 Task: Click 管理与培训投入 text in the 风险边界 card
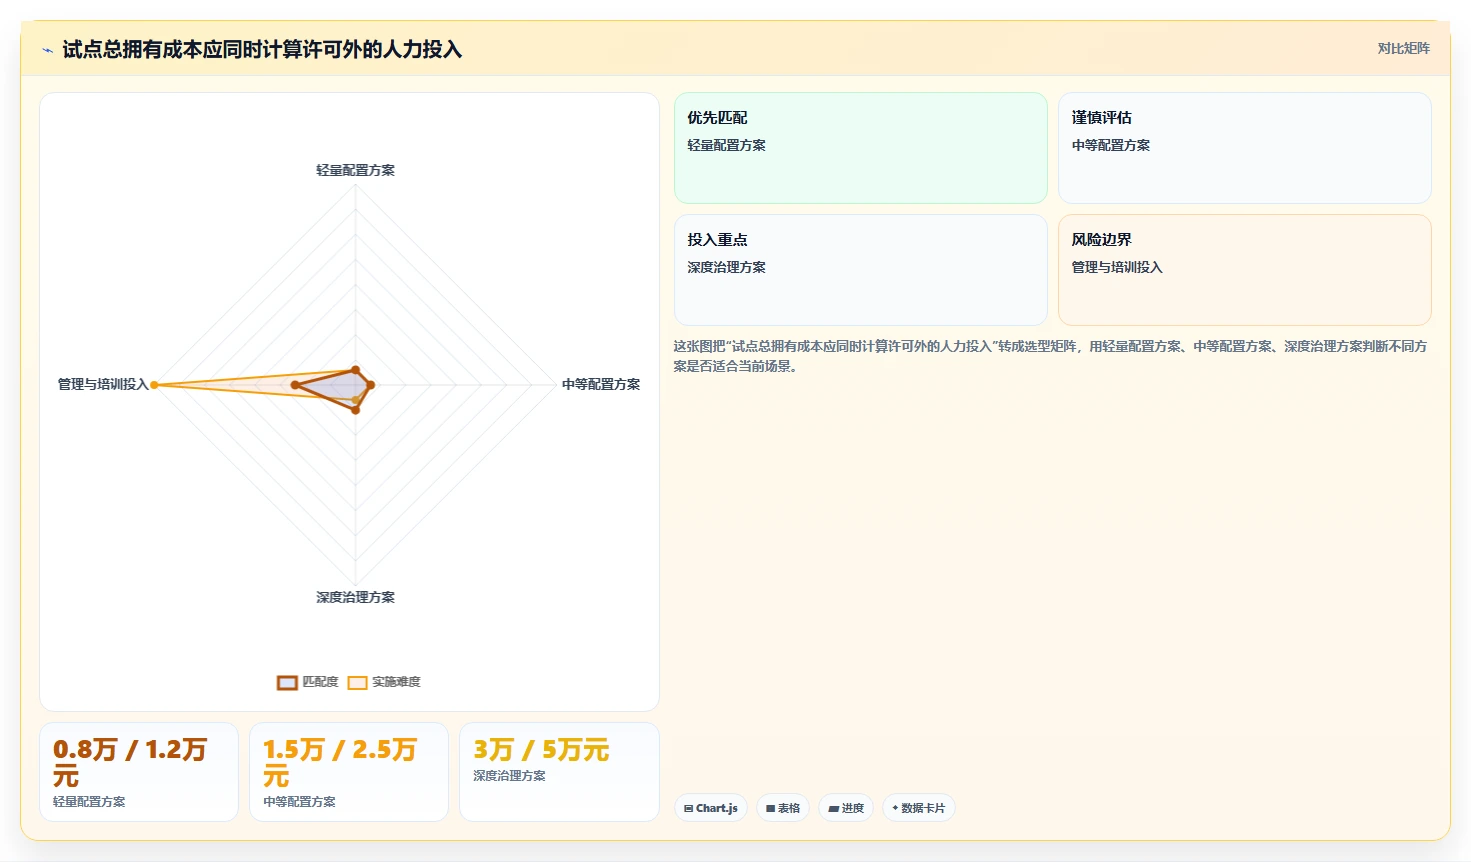click(x=1116, y=267)
